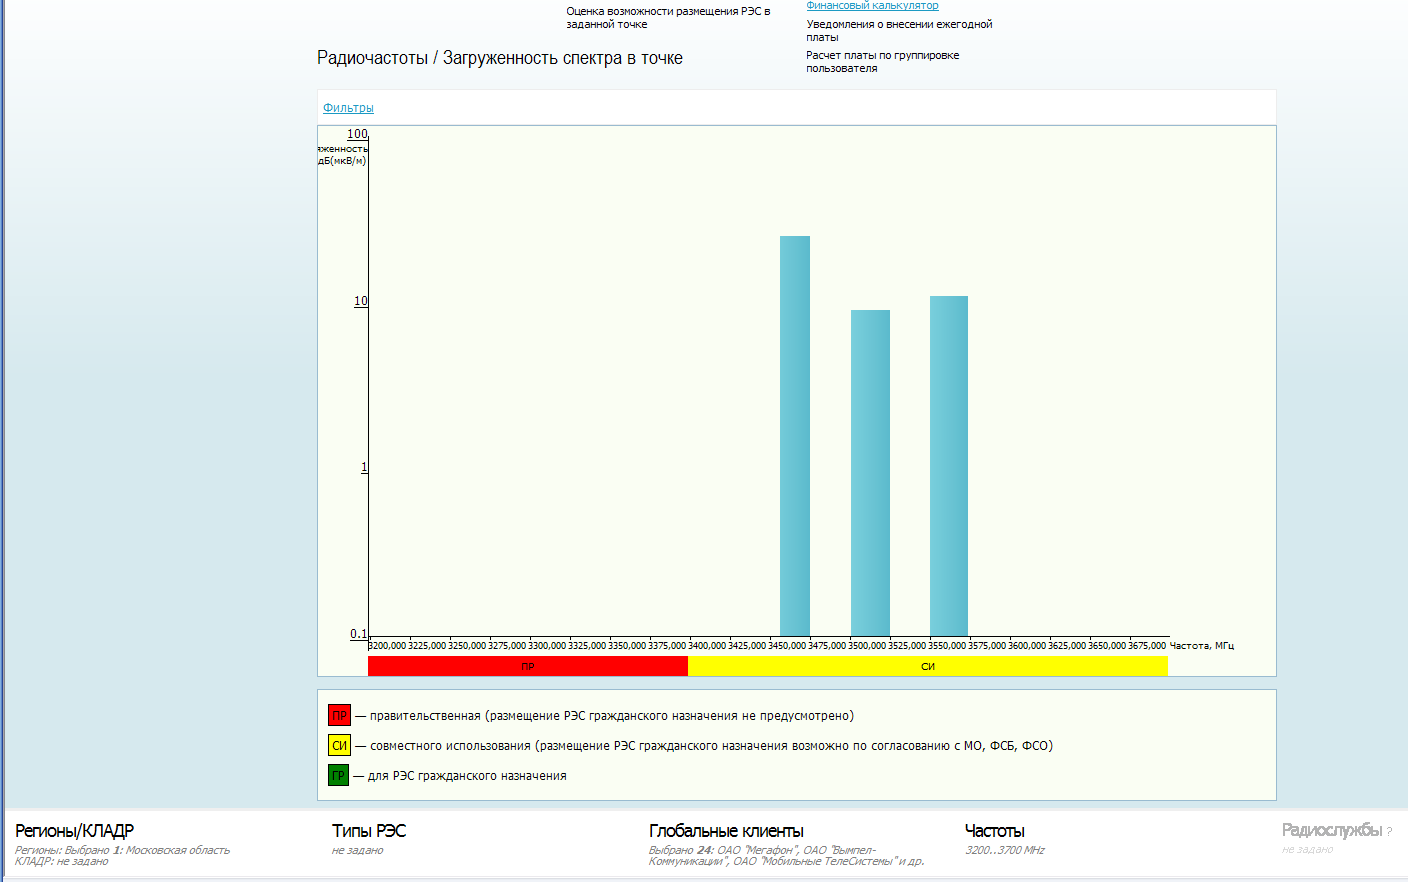Open Расчет платы по группировке пользователя
The width and height of the screenshot is (1408, 882).
coord(882,62)
